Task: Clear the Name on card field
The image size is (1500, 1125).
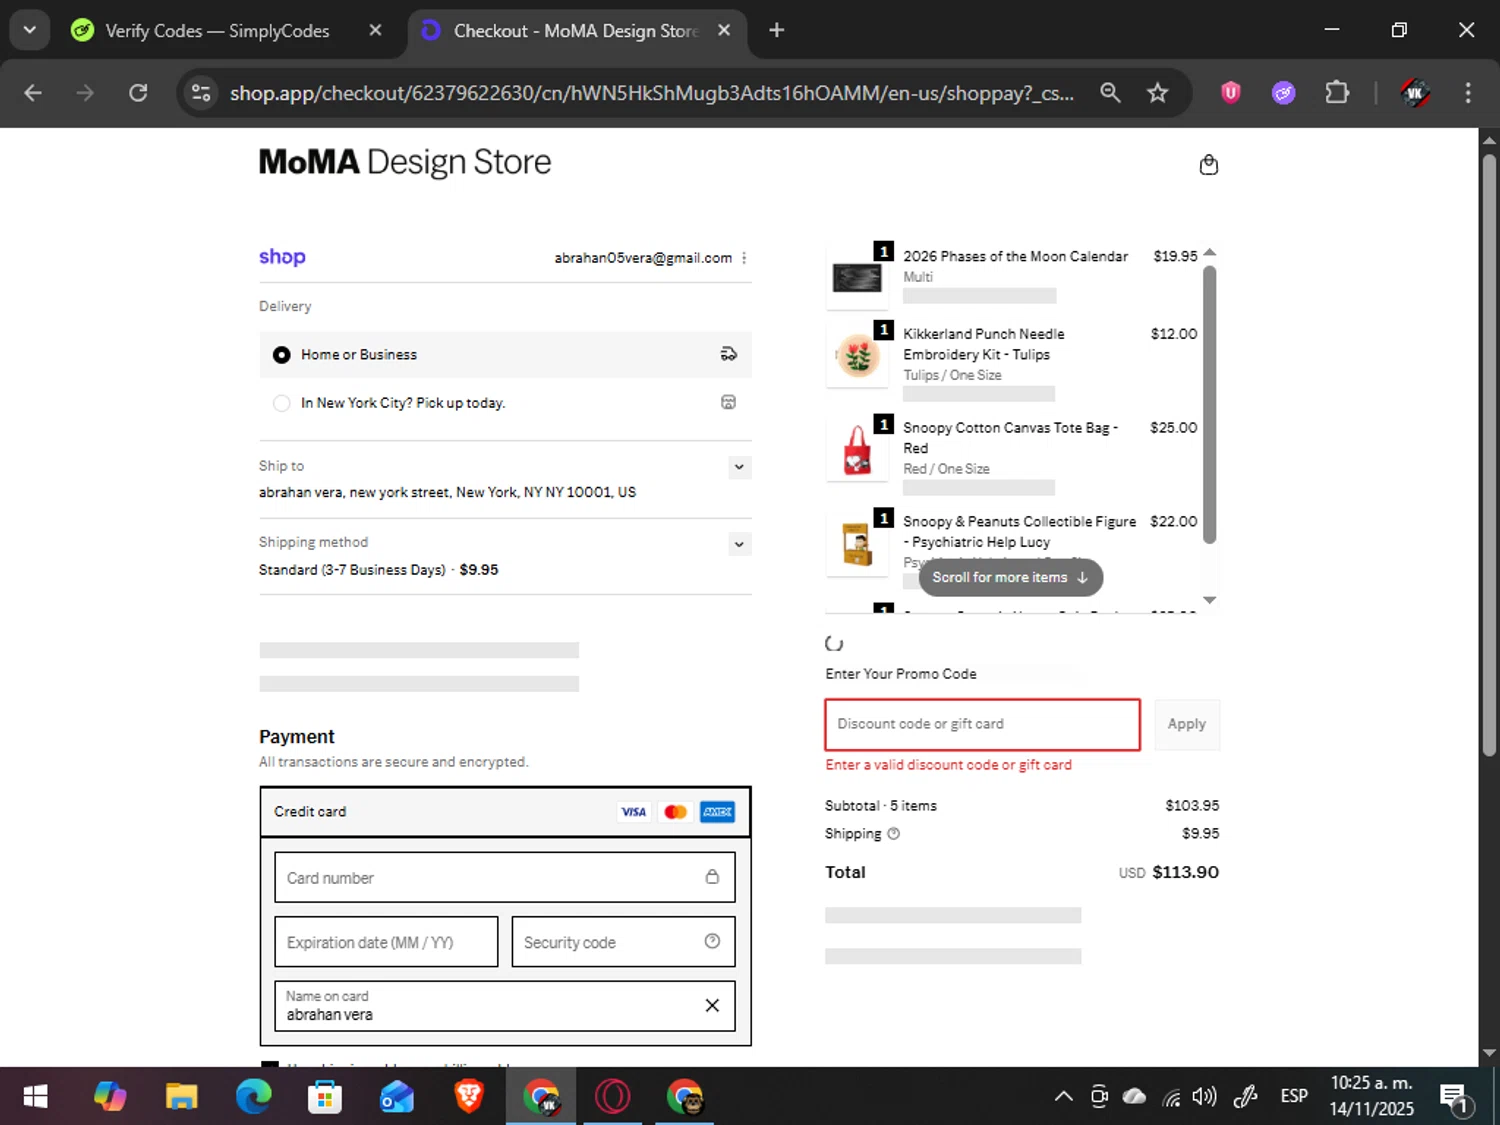Action: (712, 1005)
